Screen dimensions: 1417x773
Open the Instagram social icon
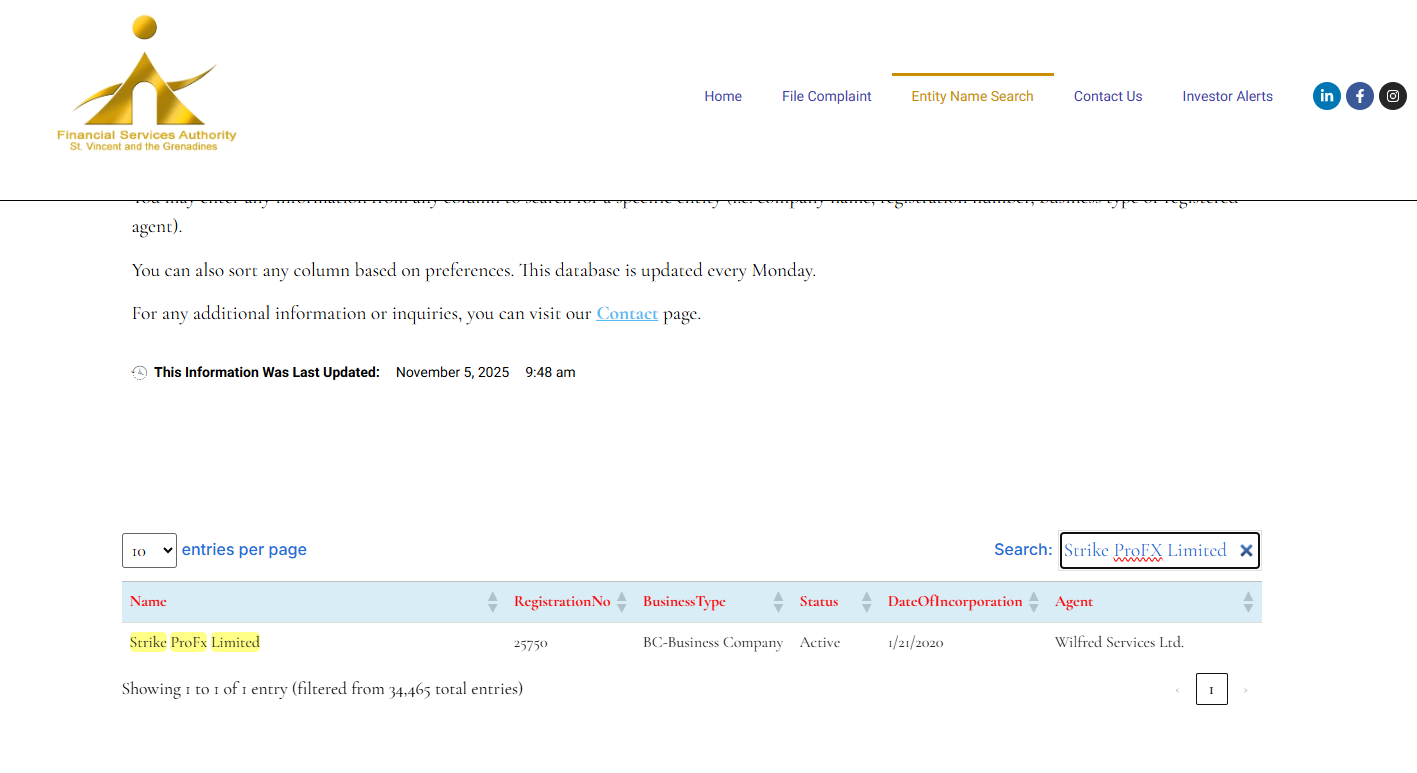(x=1393, y=96)
